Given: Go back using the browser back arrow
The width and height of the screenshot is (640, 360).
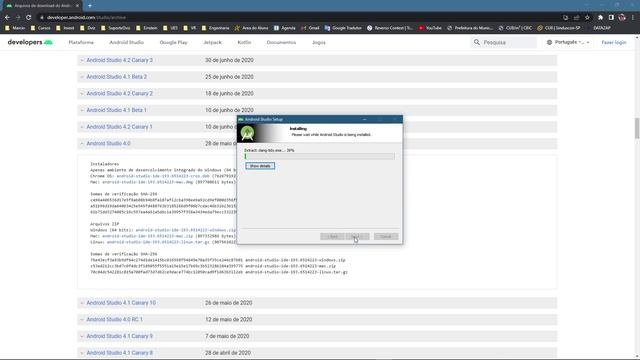Looking at the screenshot, I should (x=7, y=18).
